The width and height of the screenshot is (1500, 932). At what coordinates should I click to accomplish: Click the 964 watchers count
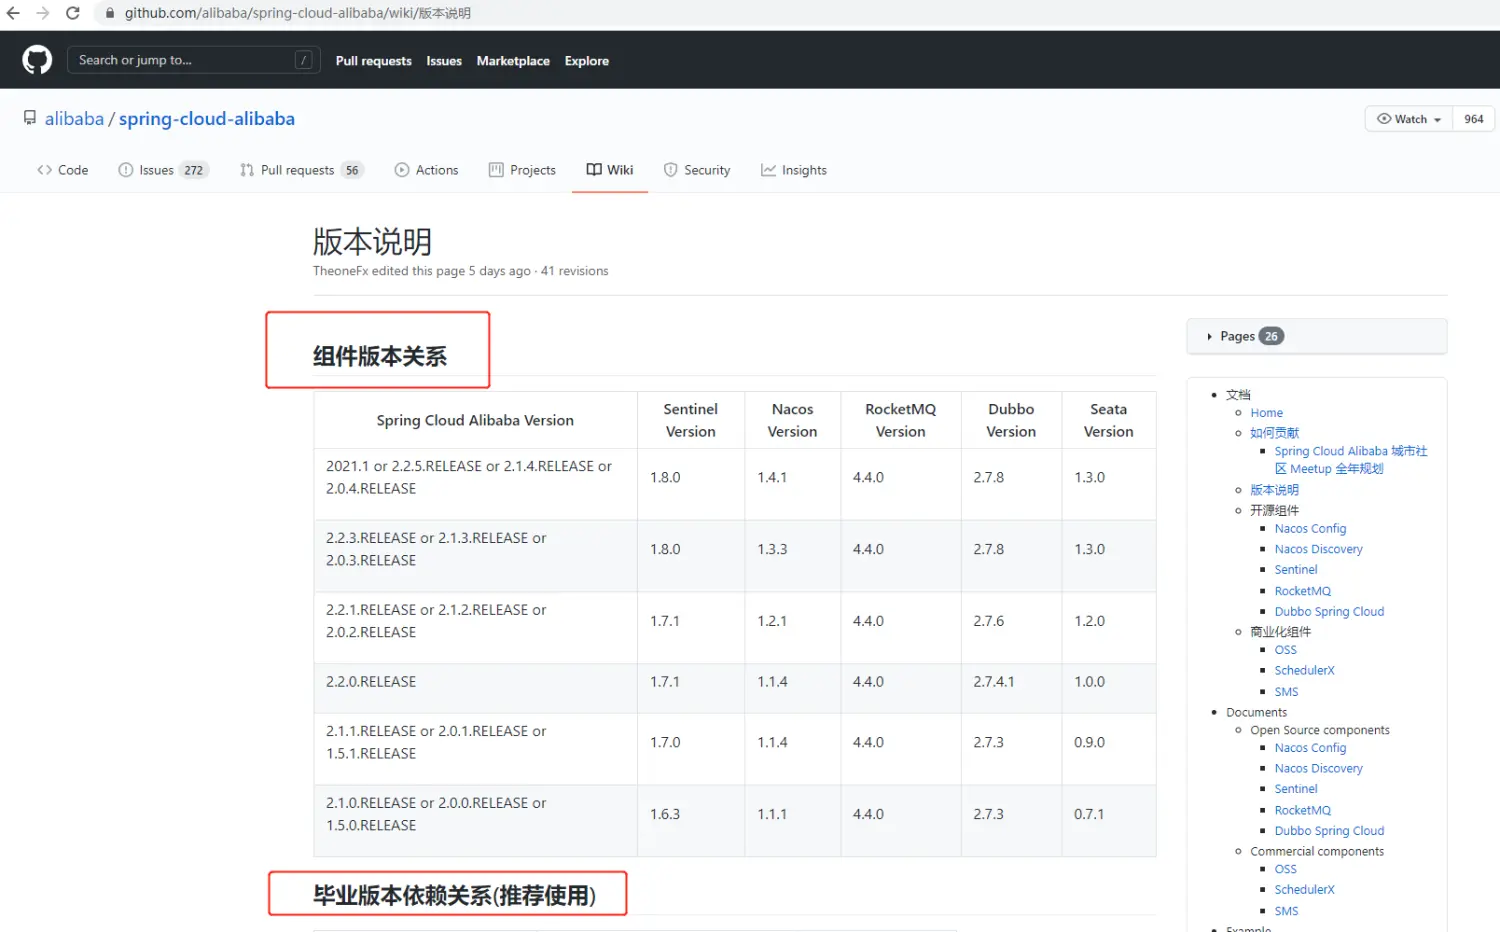1474,119
